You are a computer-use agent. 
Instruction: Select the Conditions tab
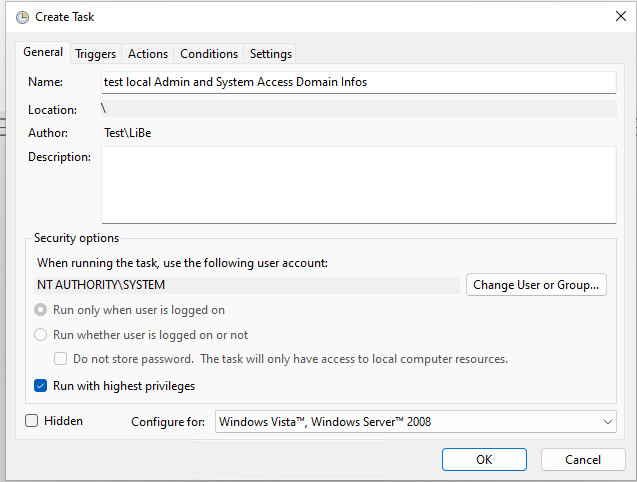click(x=209, y=54)
